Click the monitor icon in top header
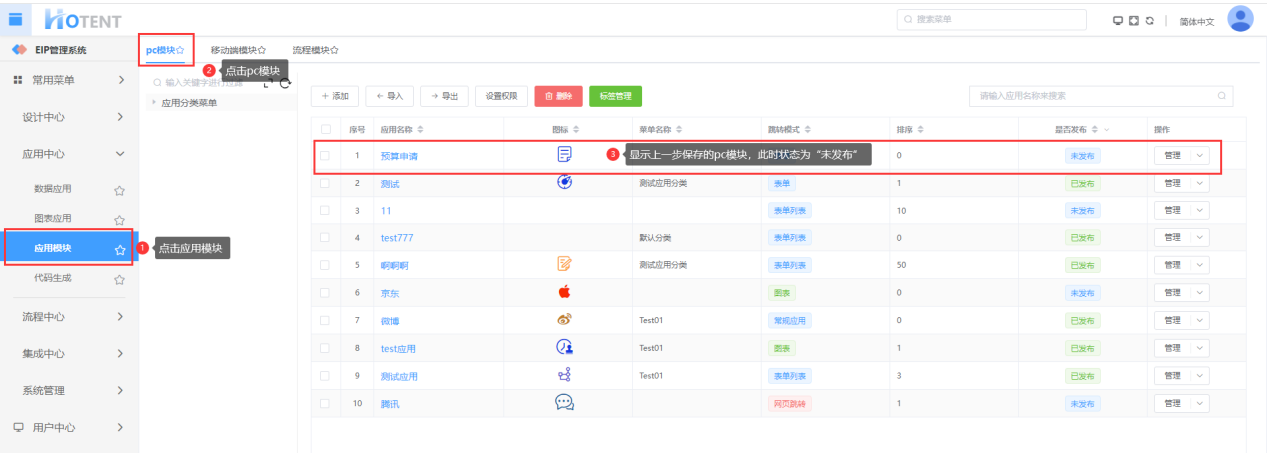The width and height of the screenshot is (1267, 453). point(1118,20)
